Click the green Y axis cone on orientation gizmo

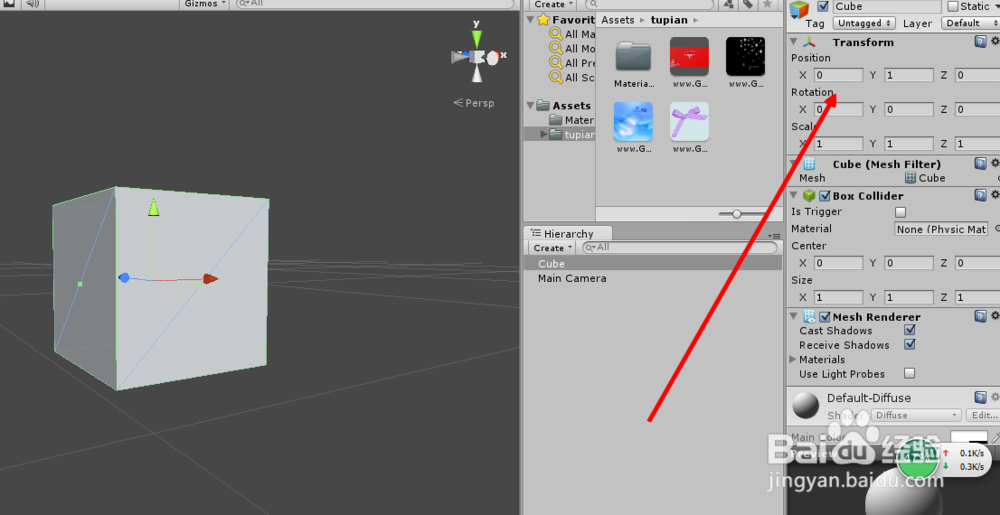coord(476,38)
